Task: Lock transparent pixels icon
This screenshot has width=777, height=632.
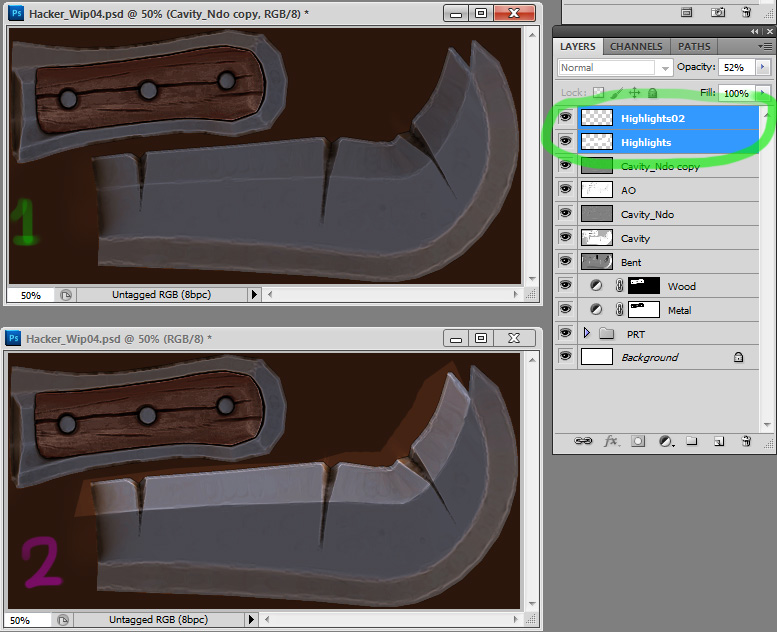Action: [x=599, y=93]
